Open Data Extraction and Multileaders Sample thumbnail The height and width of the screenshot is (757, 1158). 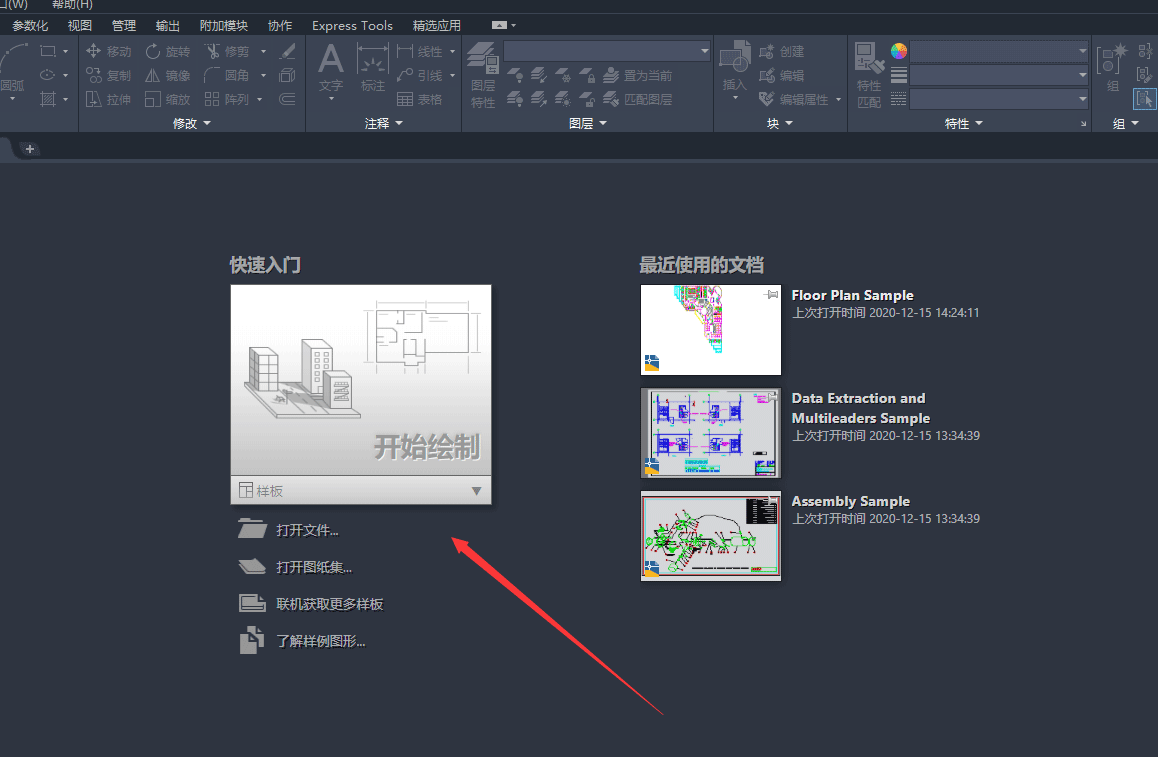coord(710,434)
